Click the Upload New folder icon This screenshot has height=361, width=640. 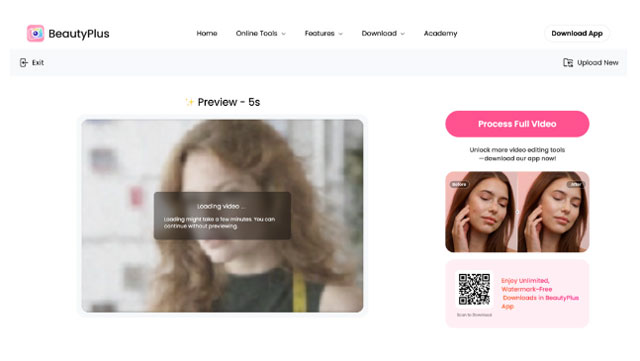pos(568,62)
